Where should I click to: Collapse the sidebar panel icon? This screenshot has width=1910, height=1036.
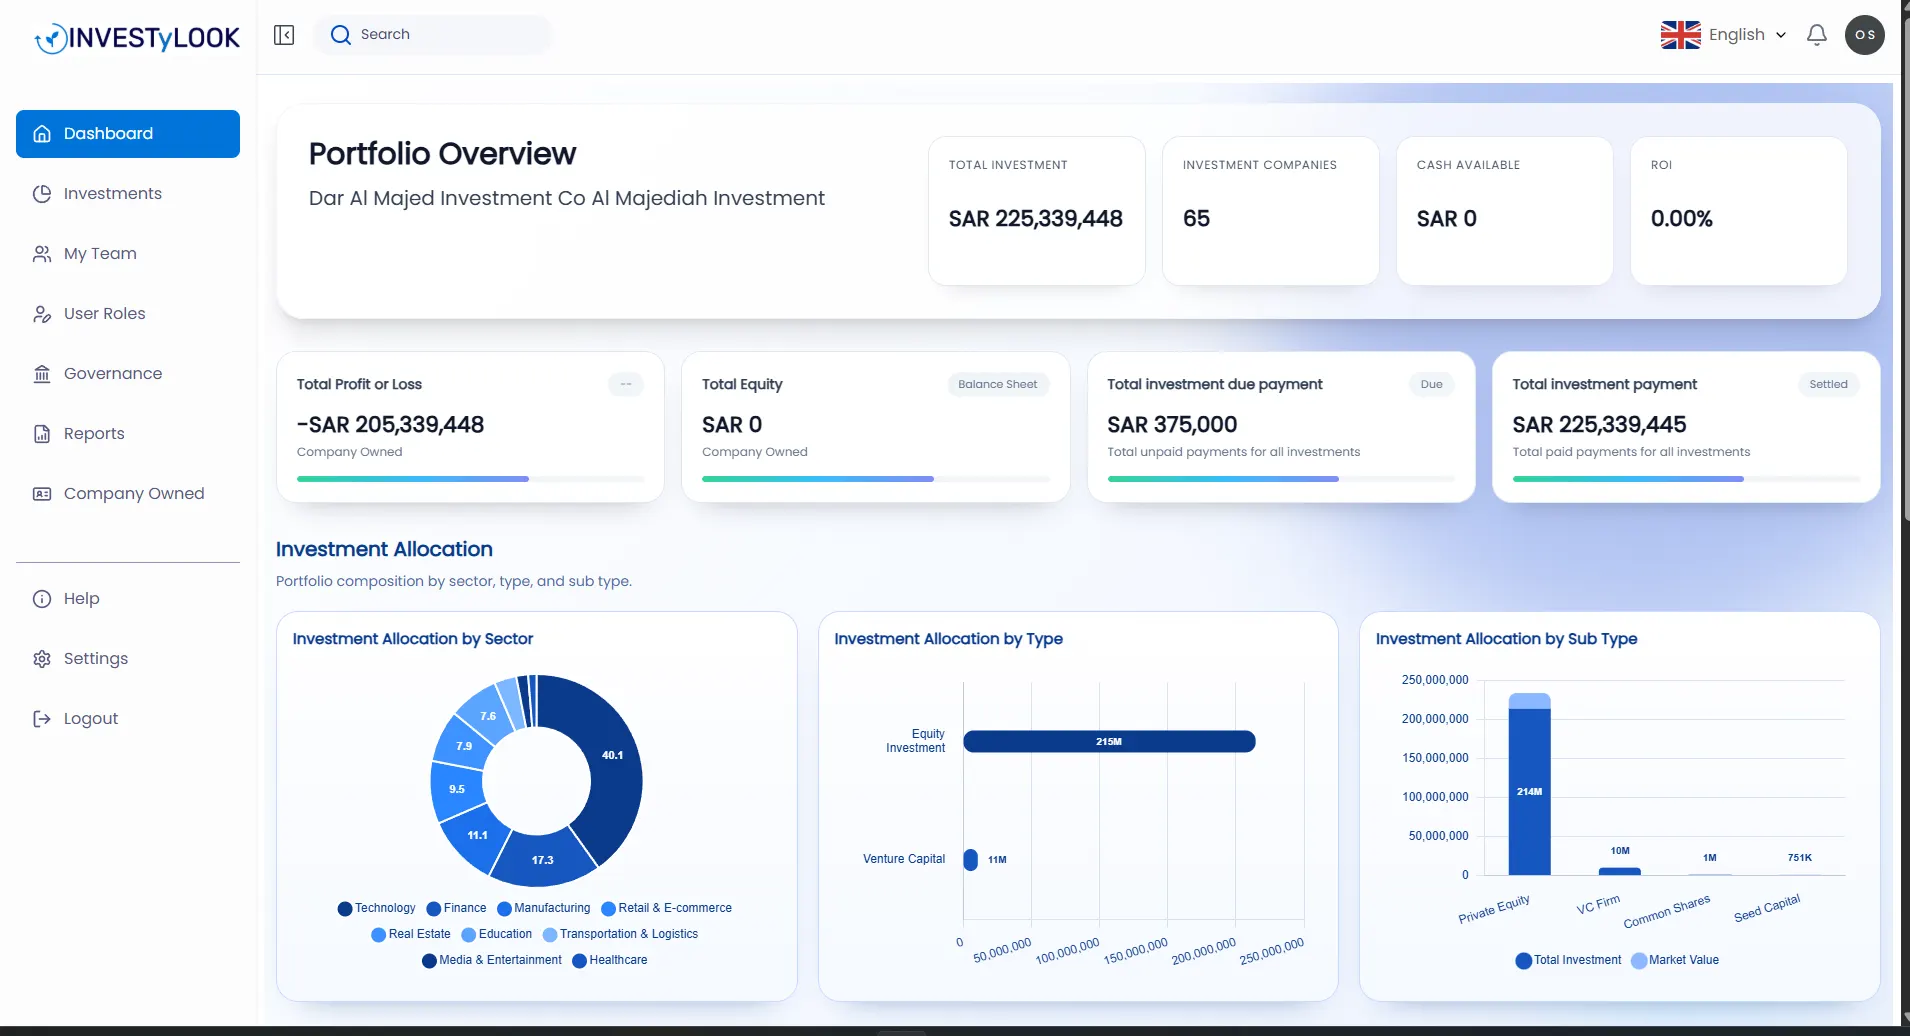pos(284,35)
